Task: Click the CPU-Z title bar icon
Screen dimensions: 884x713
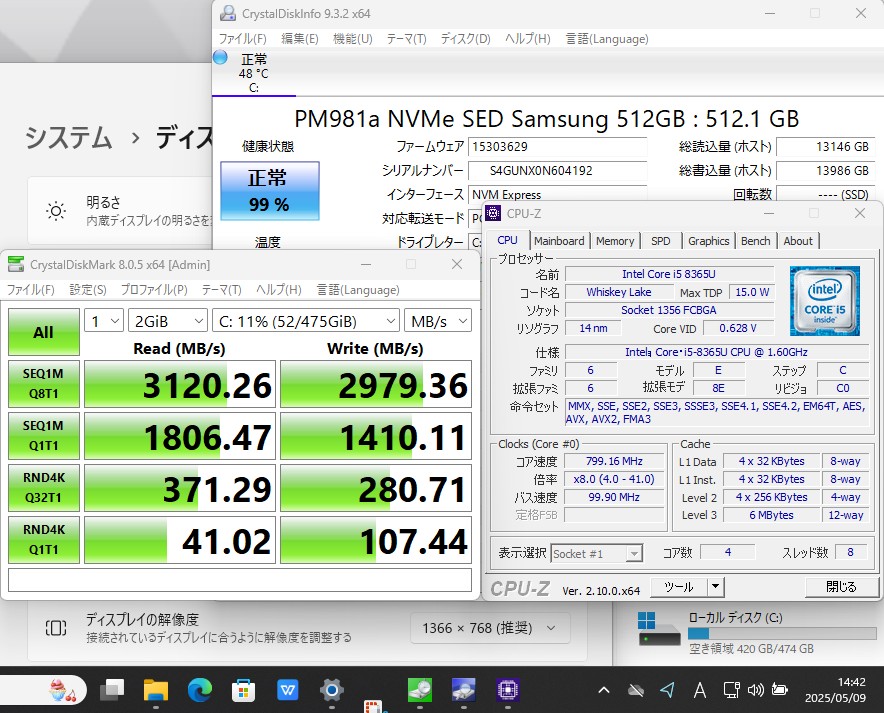Action: click(x=493, y=213)
